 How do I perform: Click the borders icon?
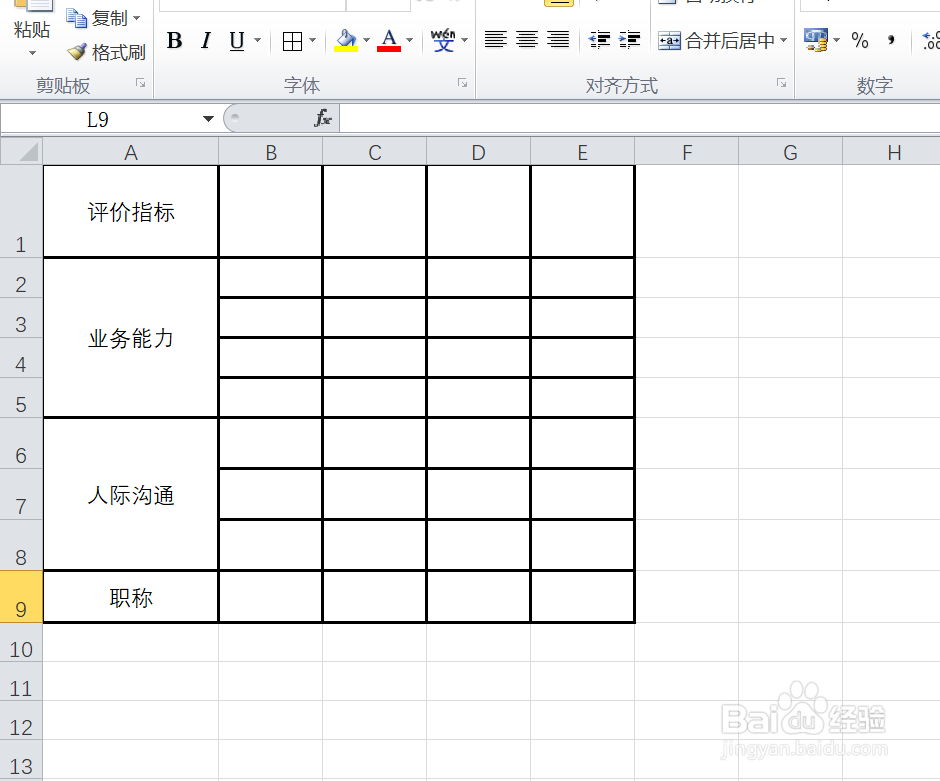(292, 41)
